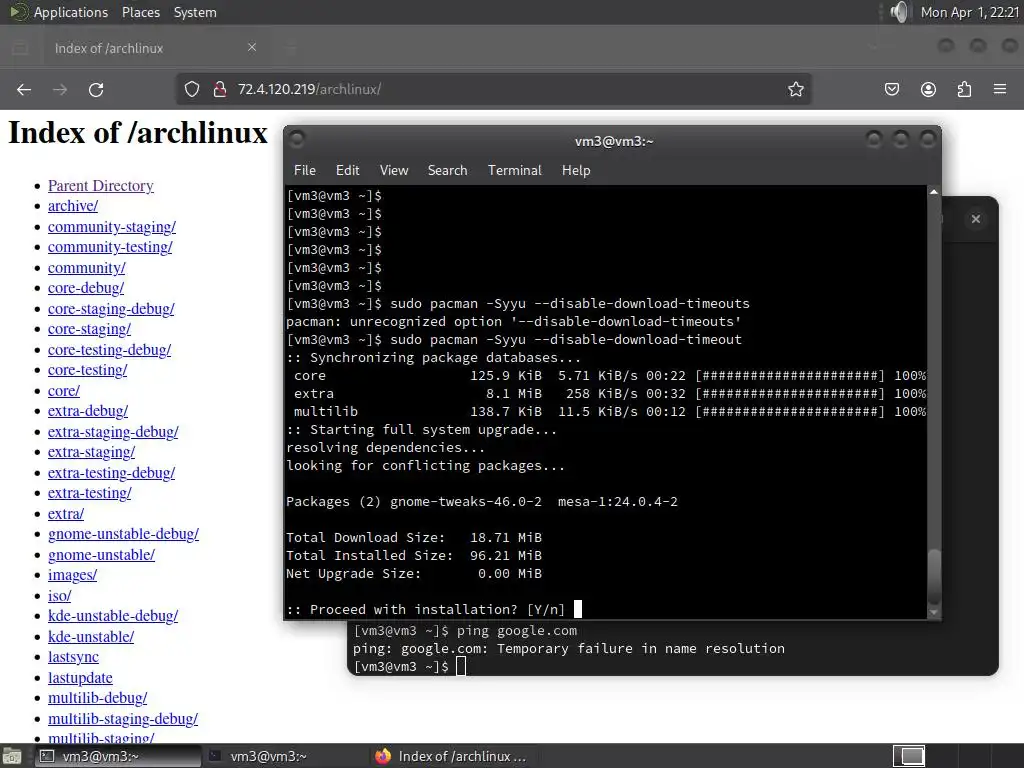Click the browser forward arrow
The image size is (1024, 768).
[x=60, y=89]
